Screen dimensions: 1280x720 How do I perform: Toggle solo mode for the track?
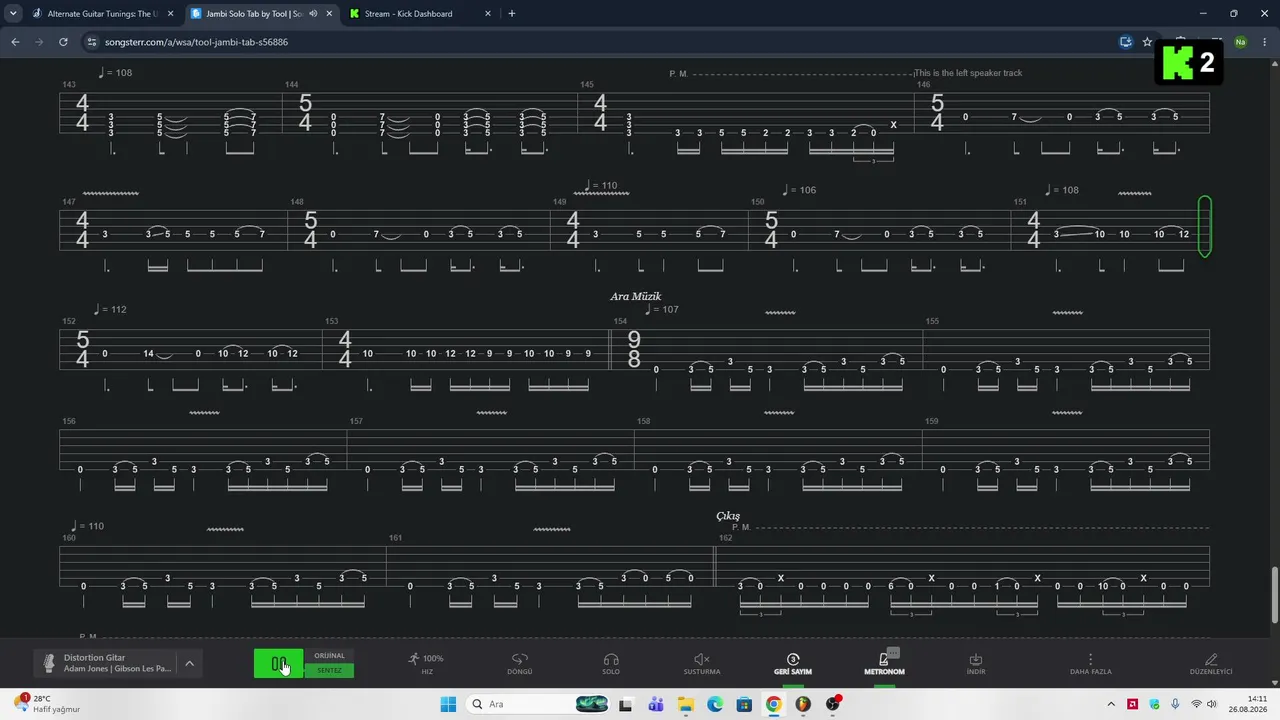[x=611, y=664]
